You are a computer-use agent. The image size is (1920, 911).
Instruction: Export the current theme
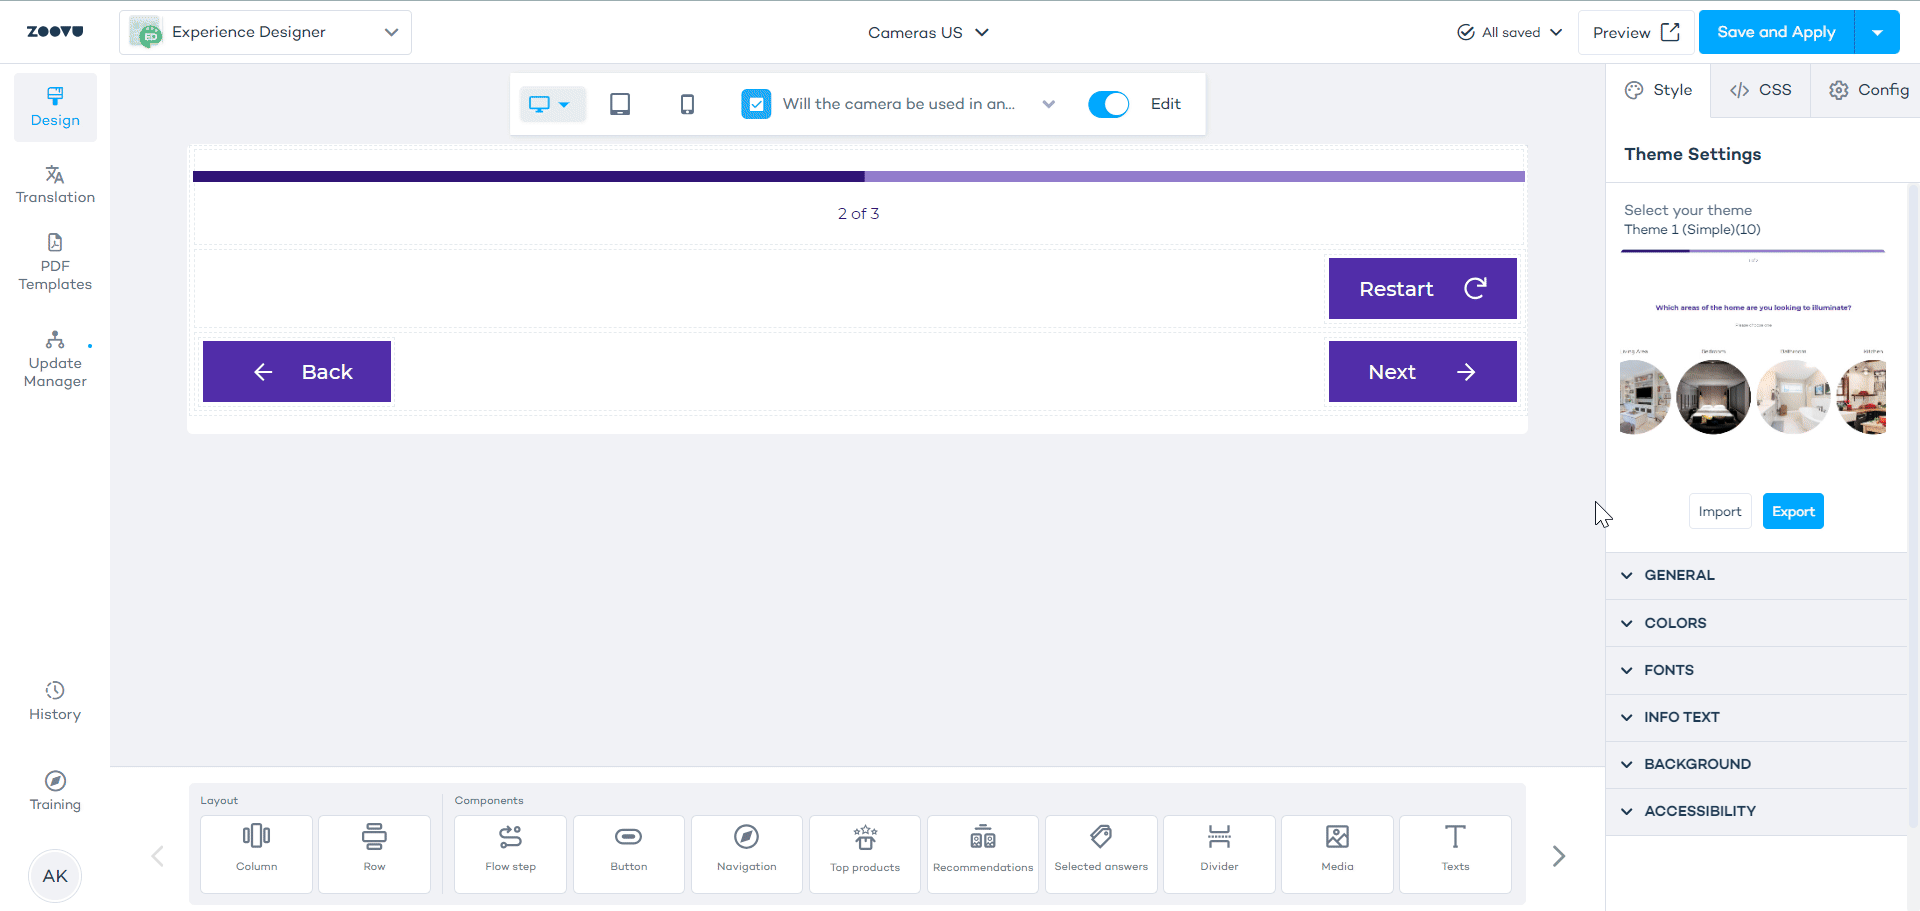[1792, 511]
